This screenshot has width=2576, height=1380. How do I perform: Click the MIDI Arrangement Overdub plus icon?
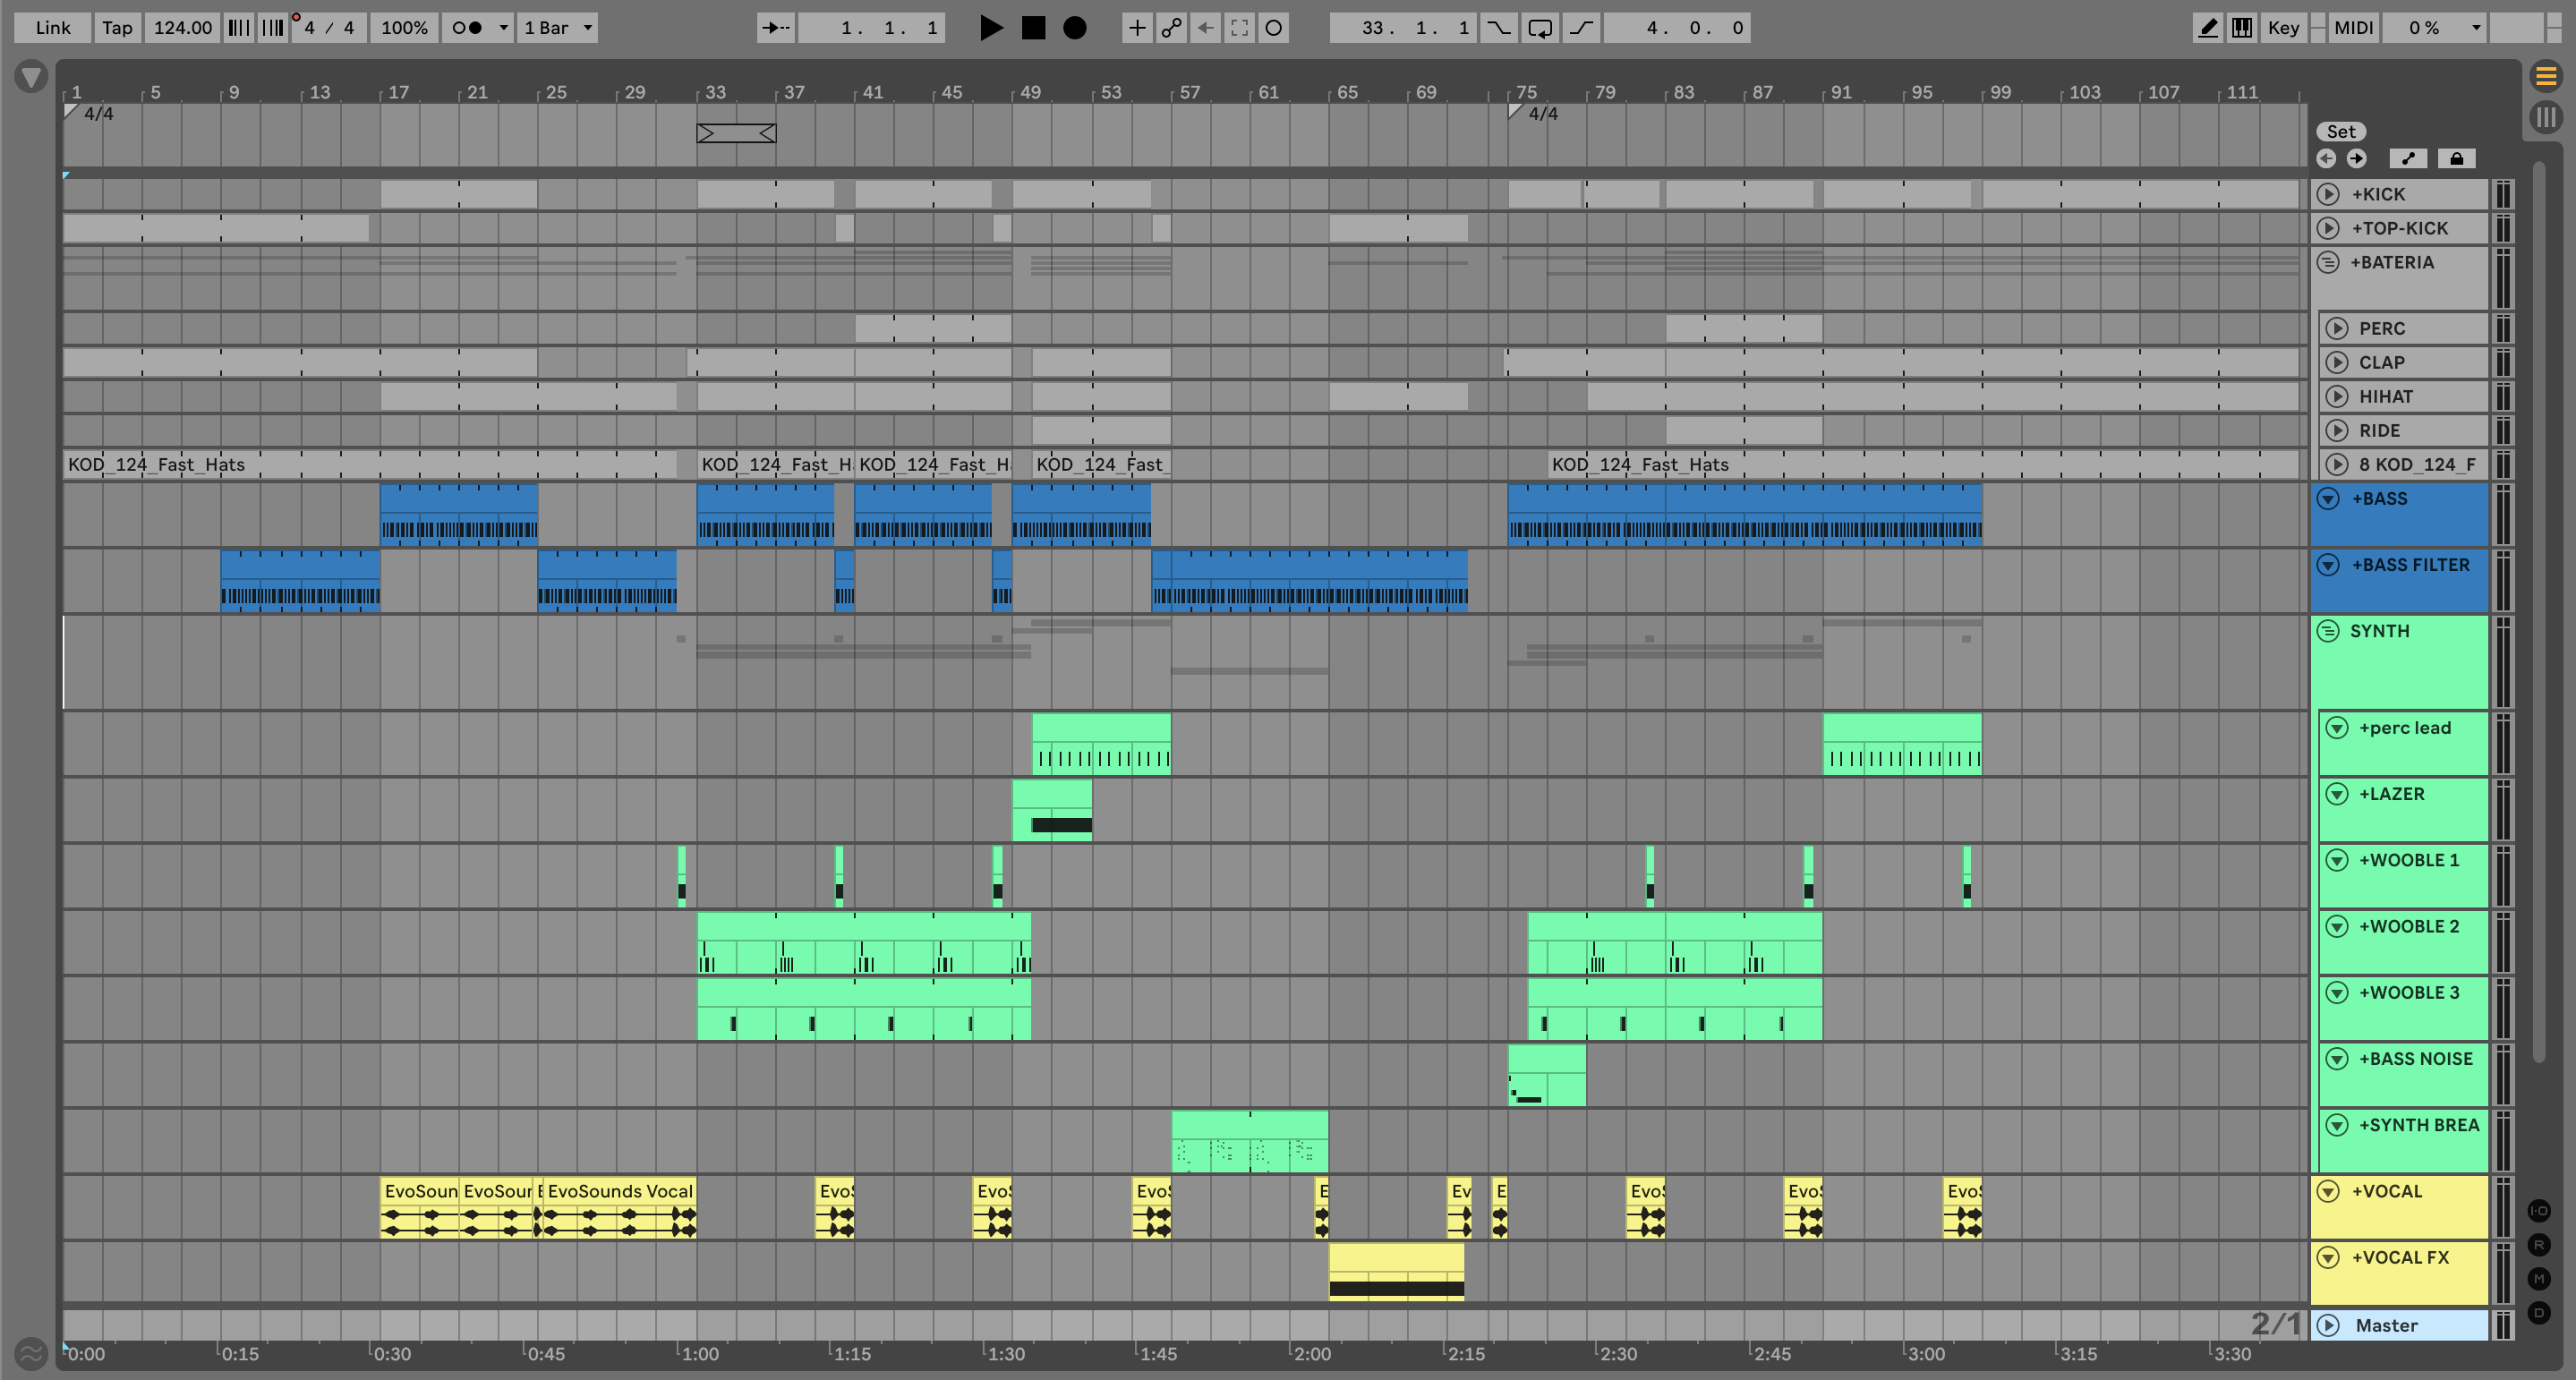click(x=1137, y=28)
